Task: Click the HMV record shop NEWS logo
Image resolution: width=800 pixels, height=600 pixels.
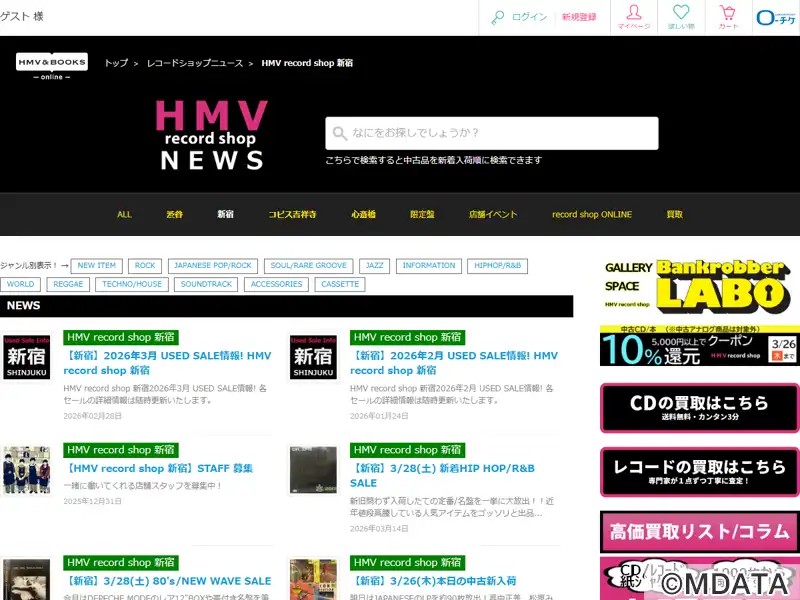Action: 211,135
